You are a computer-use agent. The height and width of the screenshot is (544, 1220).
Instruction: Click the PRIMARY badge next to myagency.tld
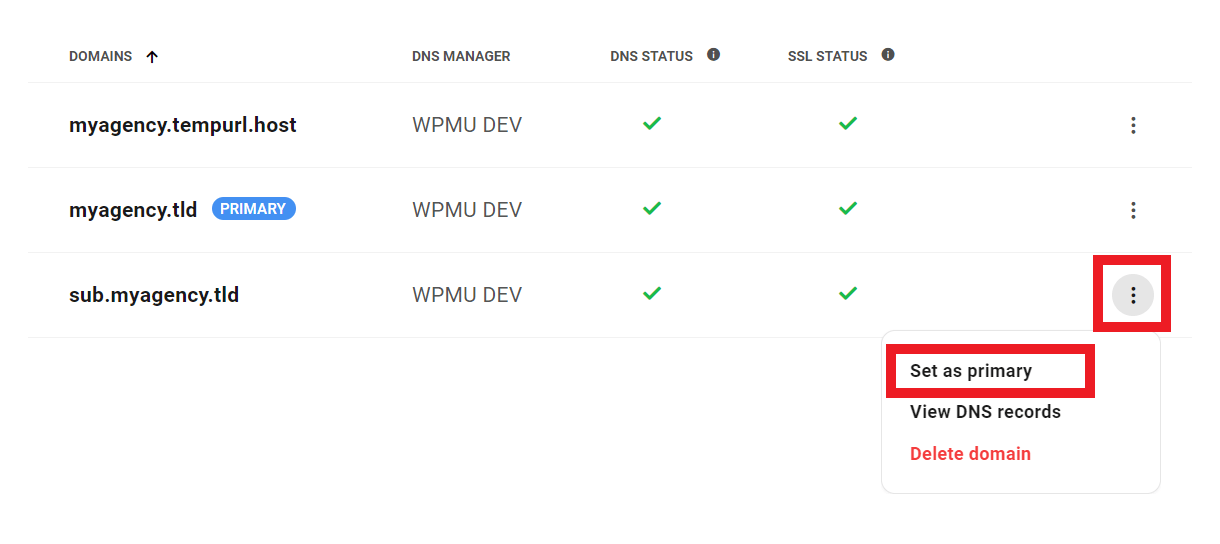click(x=254, y=209)
